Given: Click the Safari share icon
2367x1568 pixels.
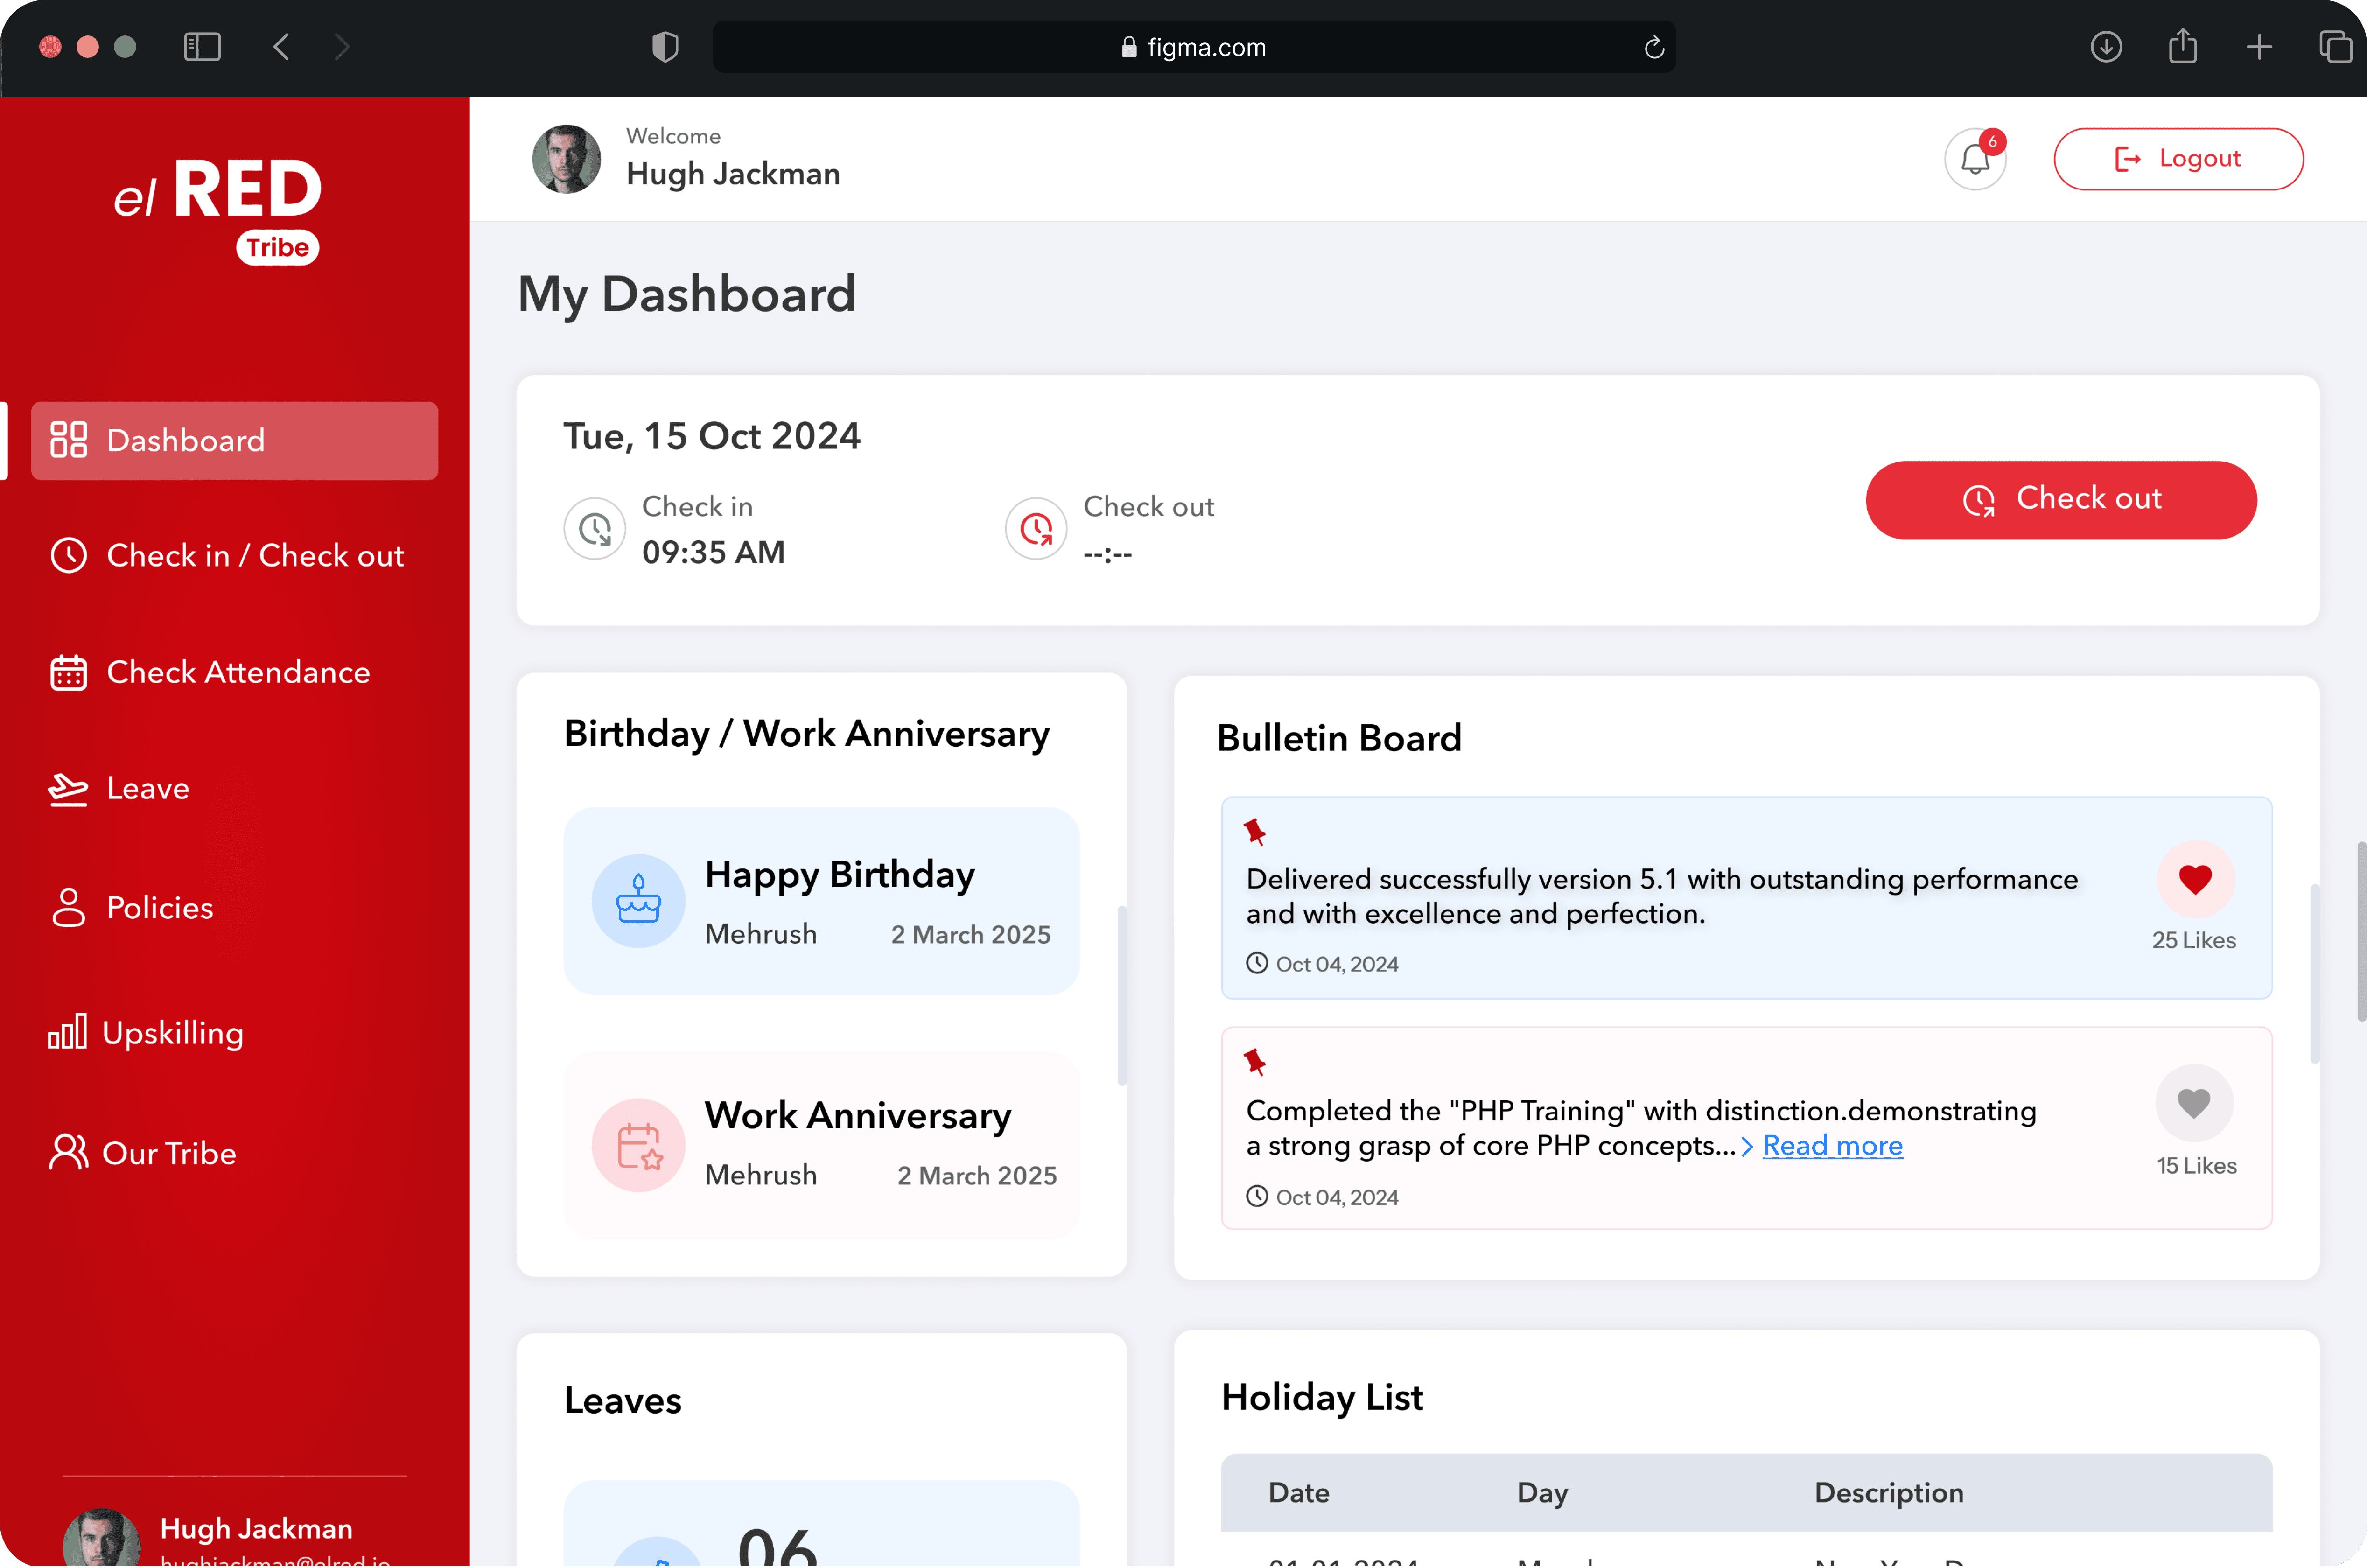Looking at the screenshot, I should click(2182, 47).
